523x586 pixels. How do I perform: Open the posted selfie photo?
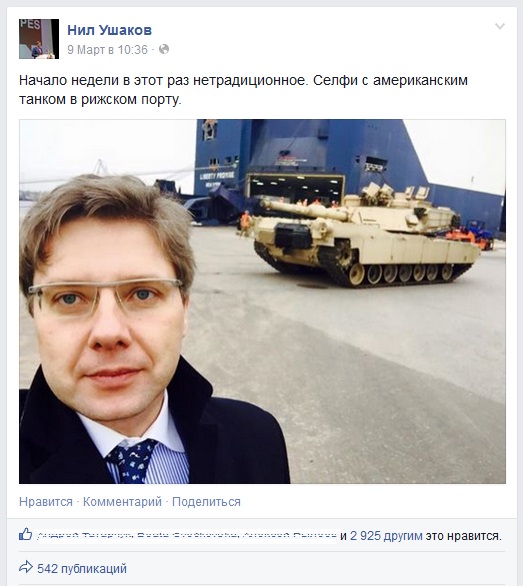(262, 302)
